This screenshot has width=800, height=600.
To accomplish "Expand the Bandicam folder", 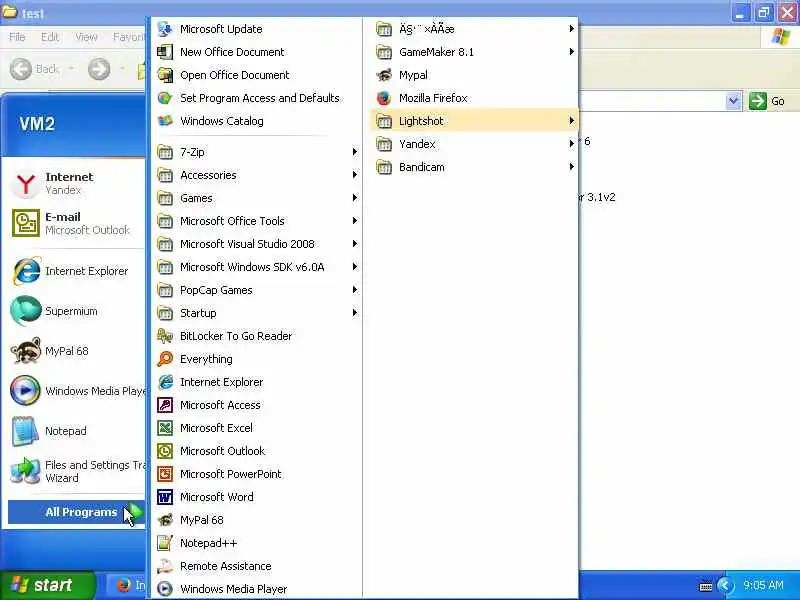I will point(474,167).
